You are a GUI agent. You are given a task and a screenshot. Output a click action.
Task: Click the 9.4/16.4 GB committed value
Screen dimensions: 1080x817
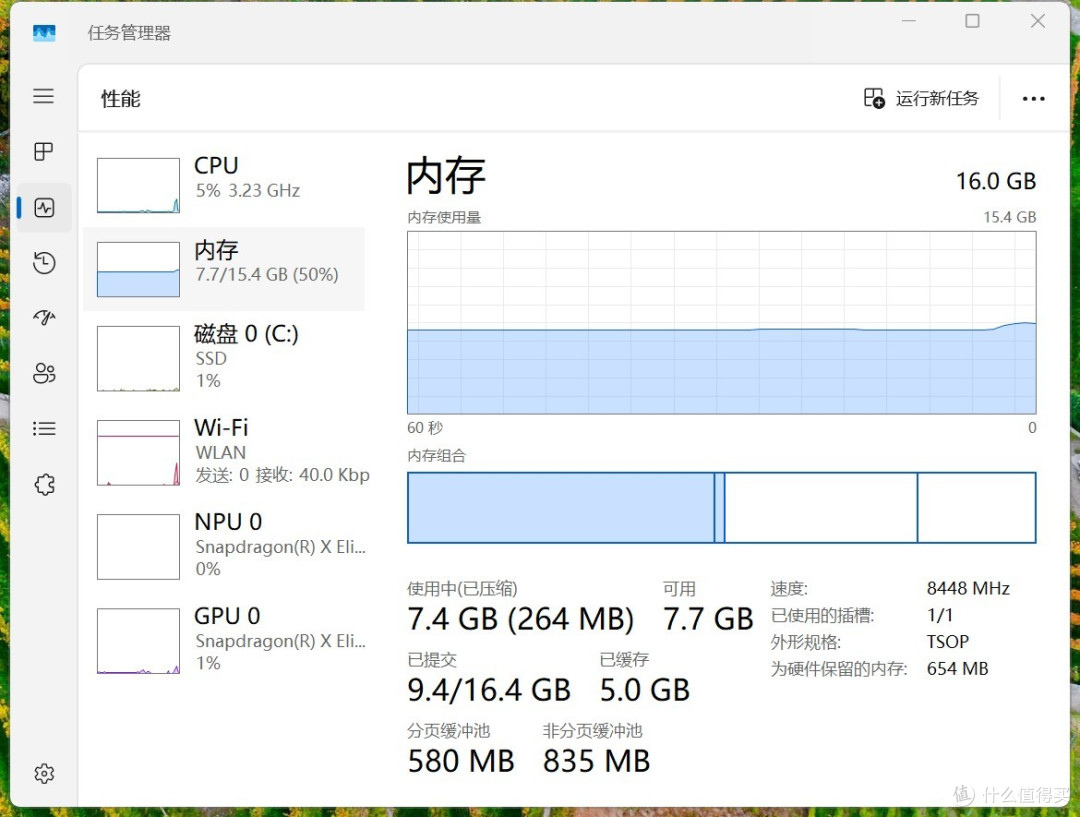tap(489, 690)
